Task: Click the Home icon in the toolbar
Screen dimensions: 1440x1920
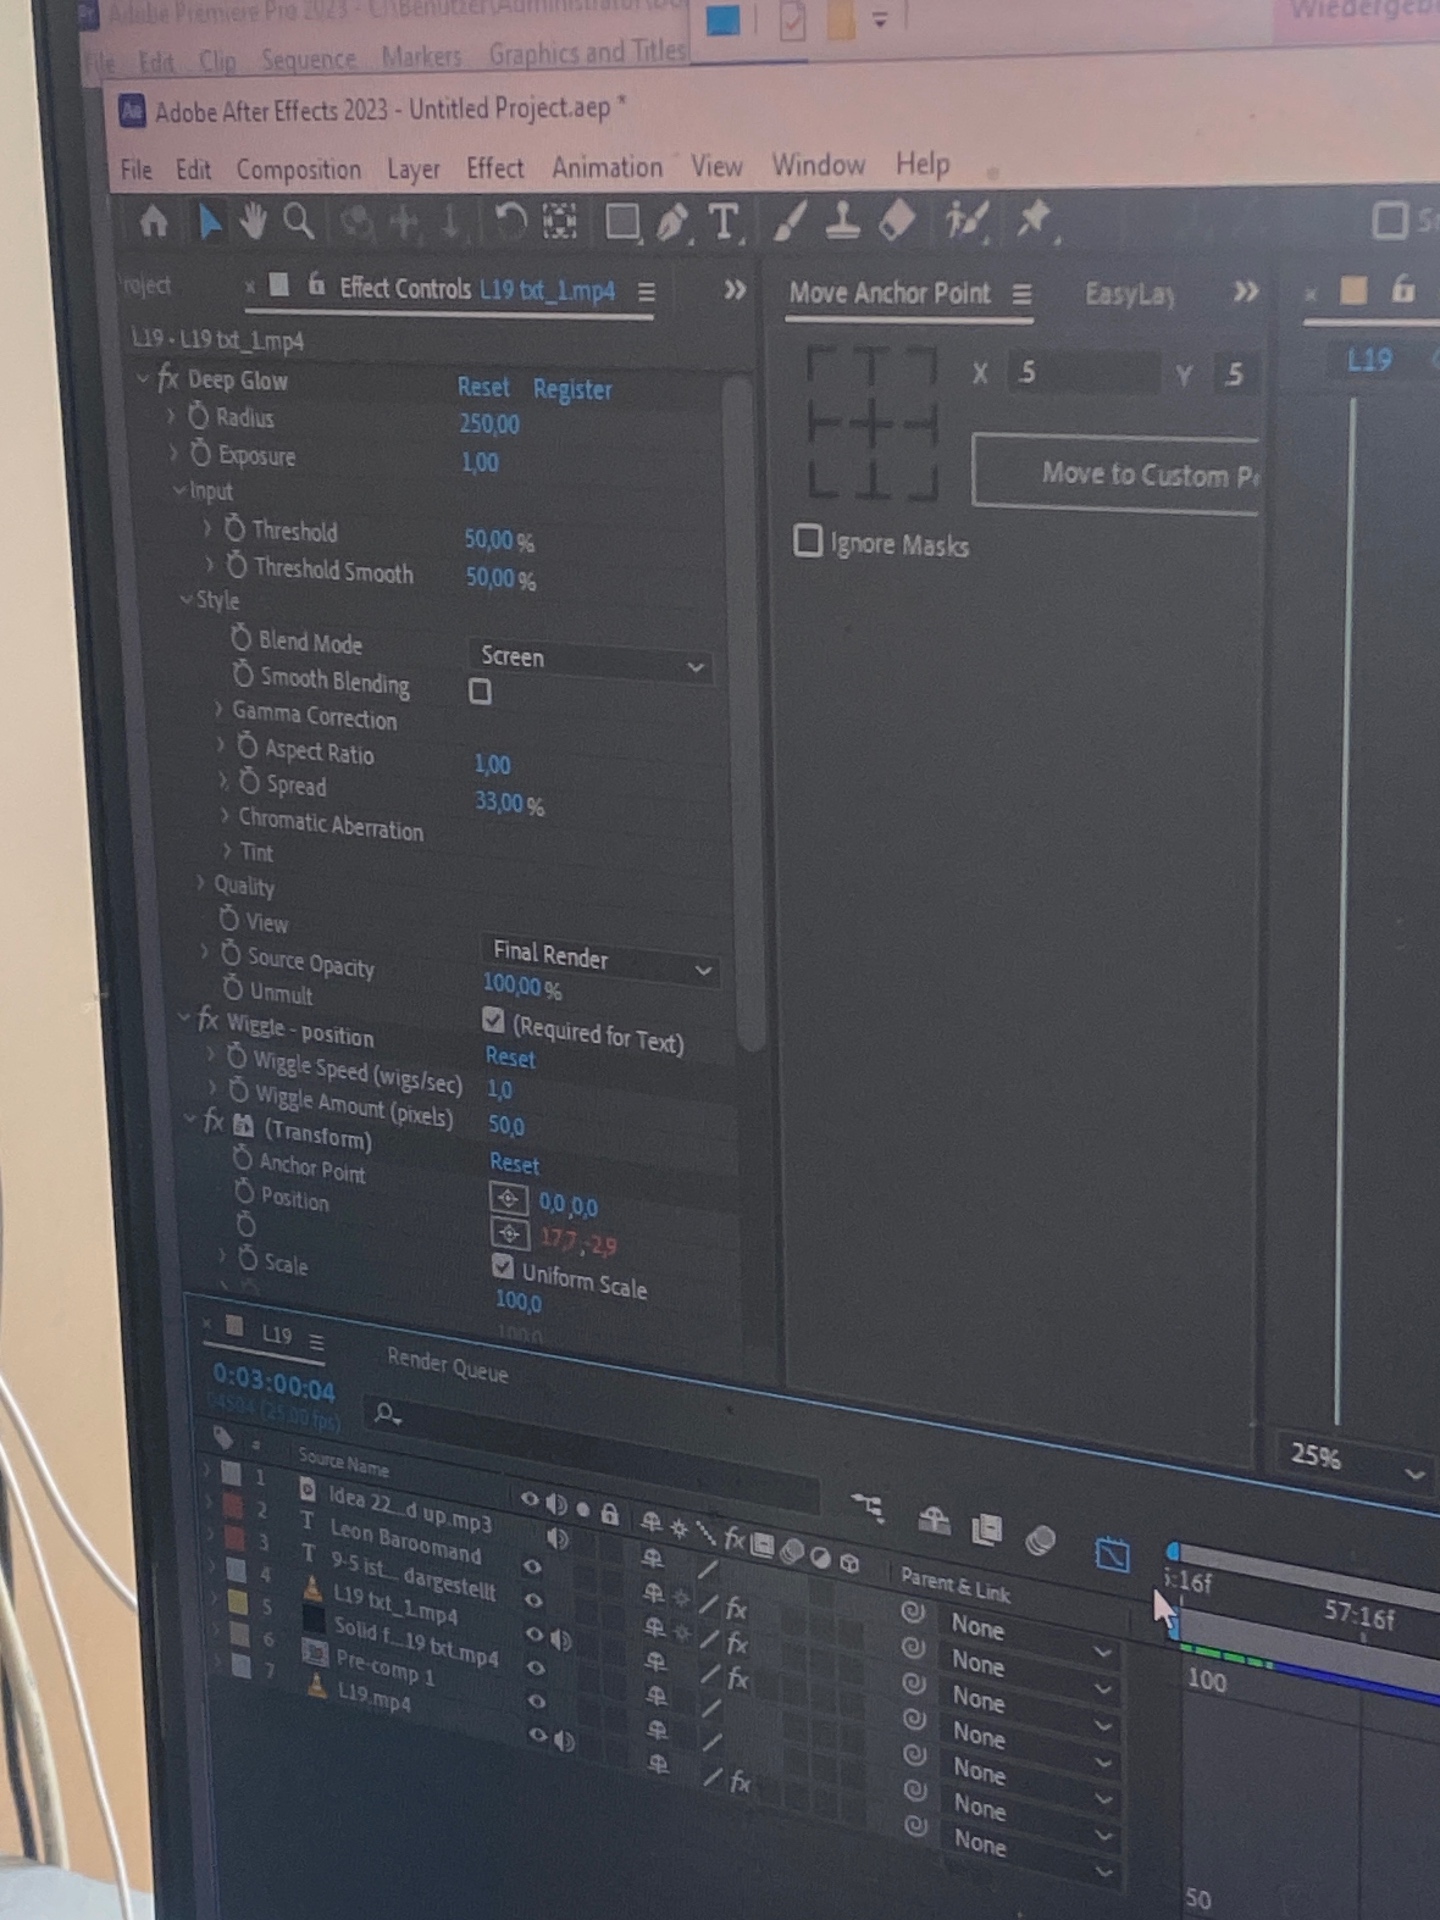Action: click(153, 221)
